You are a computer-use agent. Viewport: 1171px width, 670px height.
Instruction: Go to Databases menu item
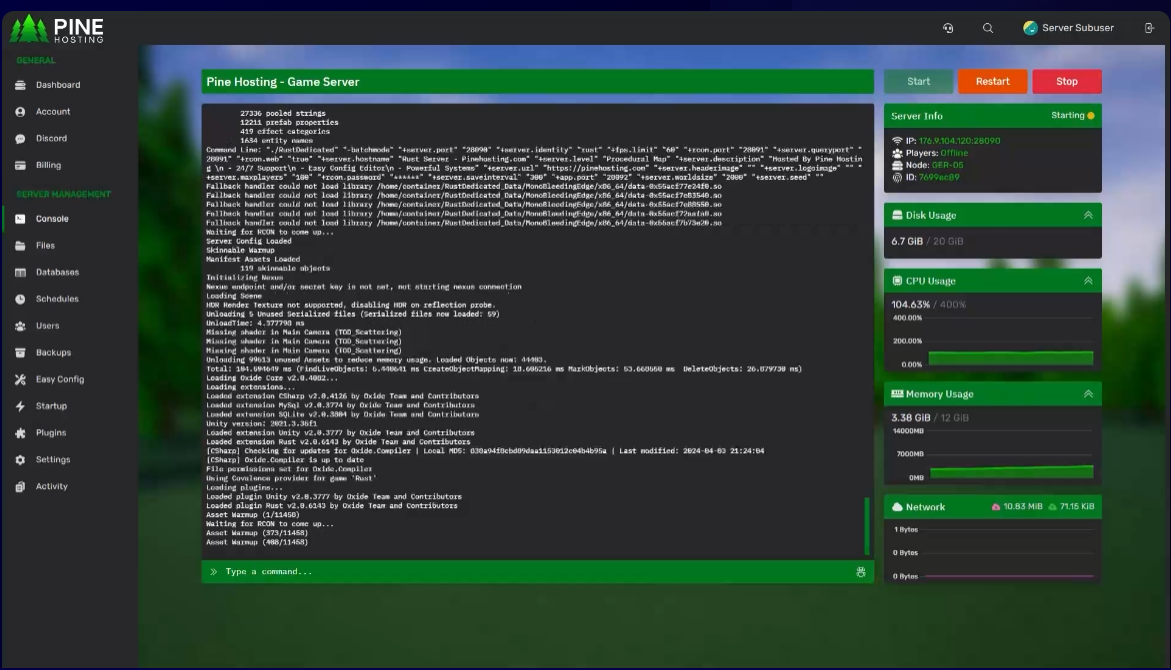(x=58, y=273)
